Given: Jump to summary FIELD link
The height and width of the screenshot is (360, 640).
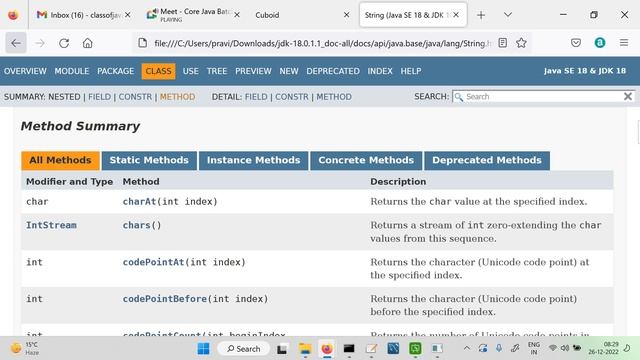Looking at the screenshot, I should click(x=100, y=97).
